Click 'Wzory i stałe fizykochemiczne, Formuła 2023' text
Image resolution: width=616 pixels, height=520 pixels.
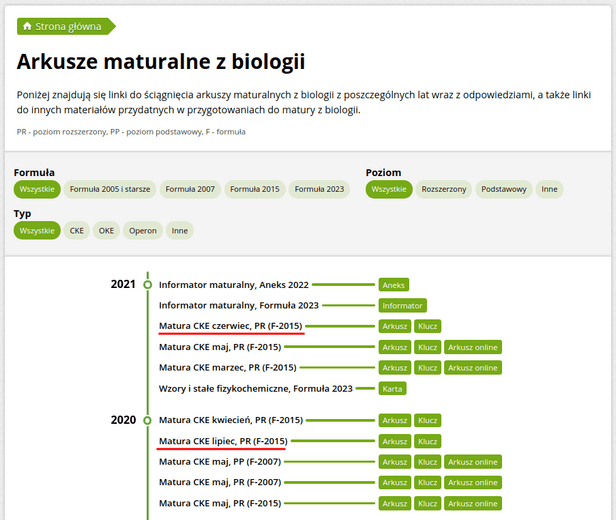(x=255, y=389)
